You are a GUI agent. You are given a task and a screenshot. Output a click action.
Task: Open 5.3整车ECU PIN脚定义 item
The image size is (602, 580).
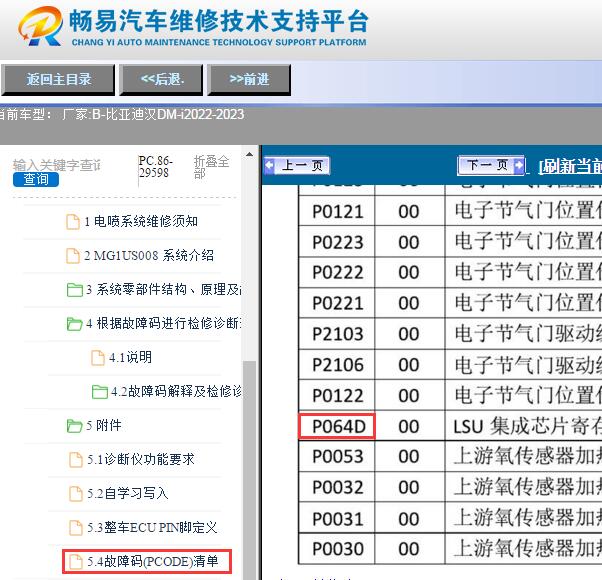point(152,527)
